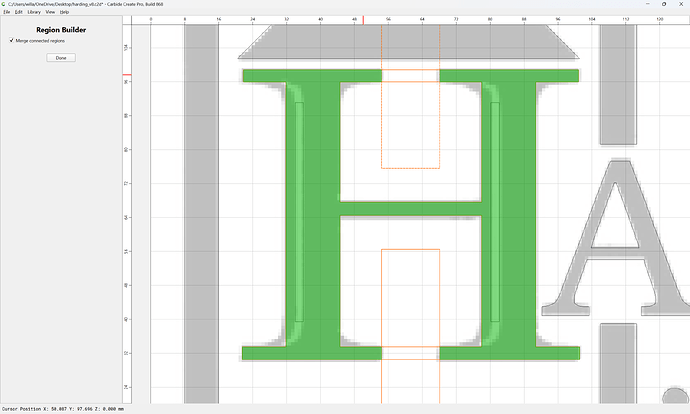Select the green H crossbar region
Image resolution: width=690 pixels, height=414 pixels.
410,209
